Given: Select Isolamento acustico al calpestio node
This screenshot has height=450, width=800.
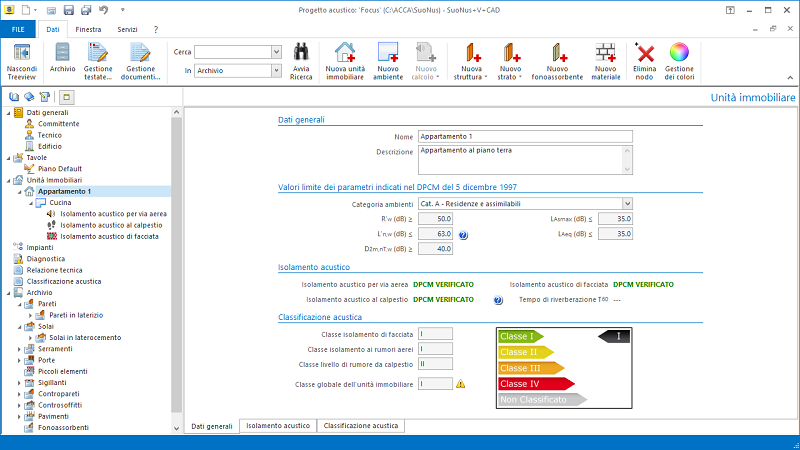Looking at the screenshot, I should click(x=111, y=225).
